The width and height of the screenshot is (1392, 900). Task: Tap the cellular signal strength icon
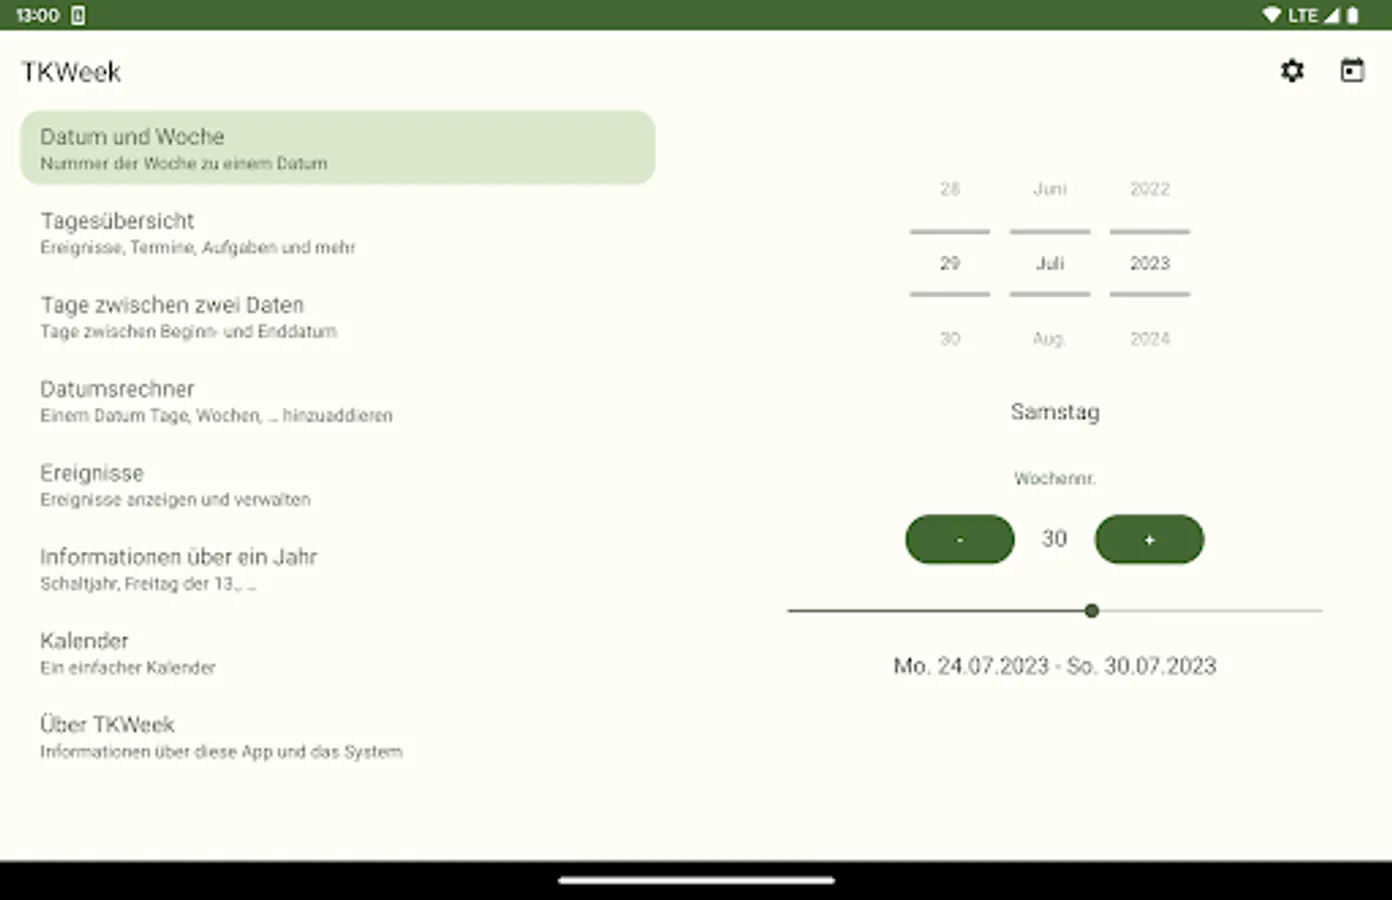(1332, 15)
